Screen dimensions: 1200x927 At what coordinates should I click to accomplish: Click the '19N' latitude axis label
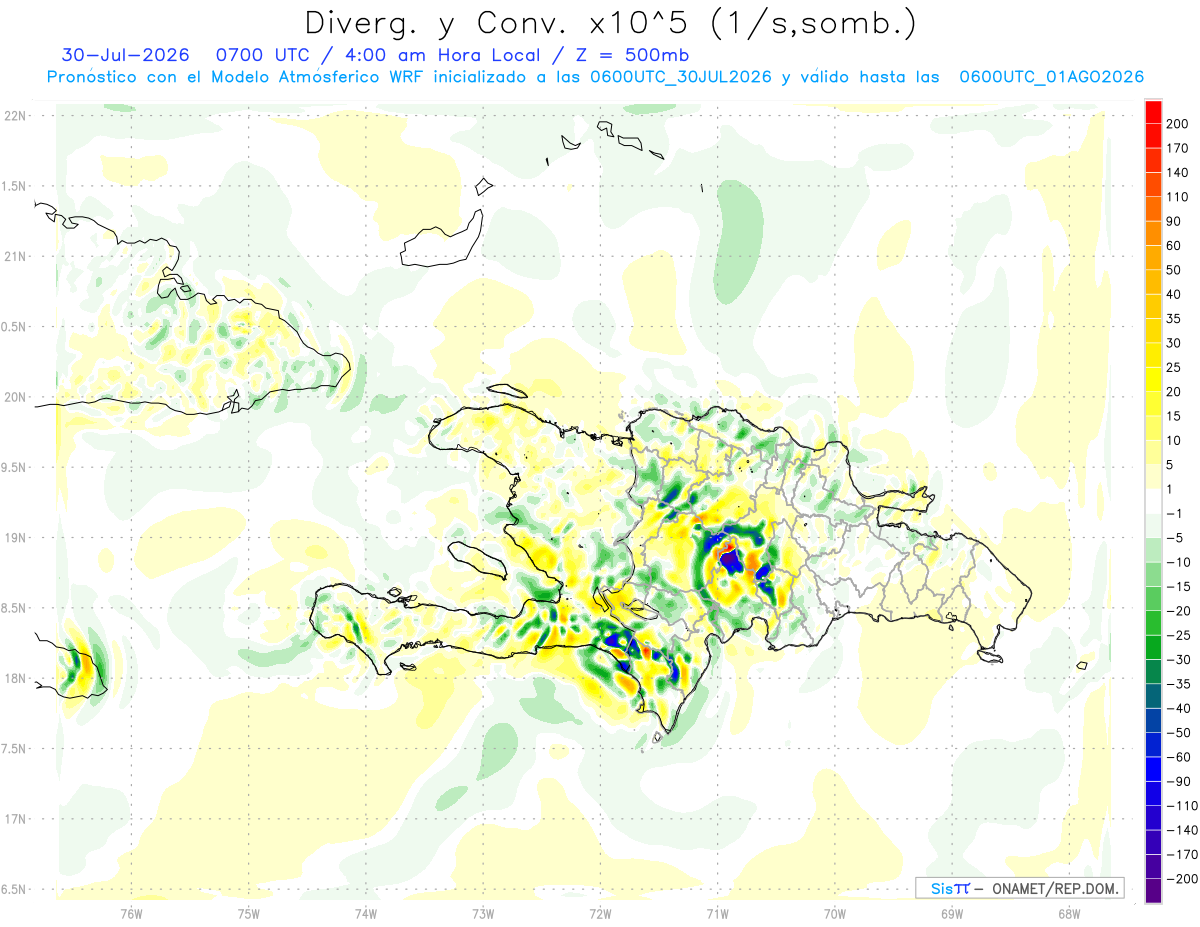[14, 537]
